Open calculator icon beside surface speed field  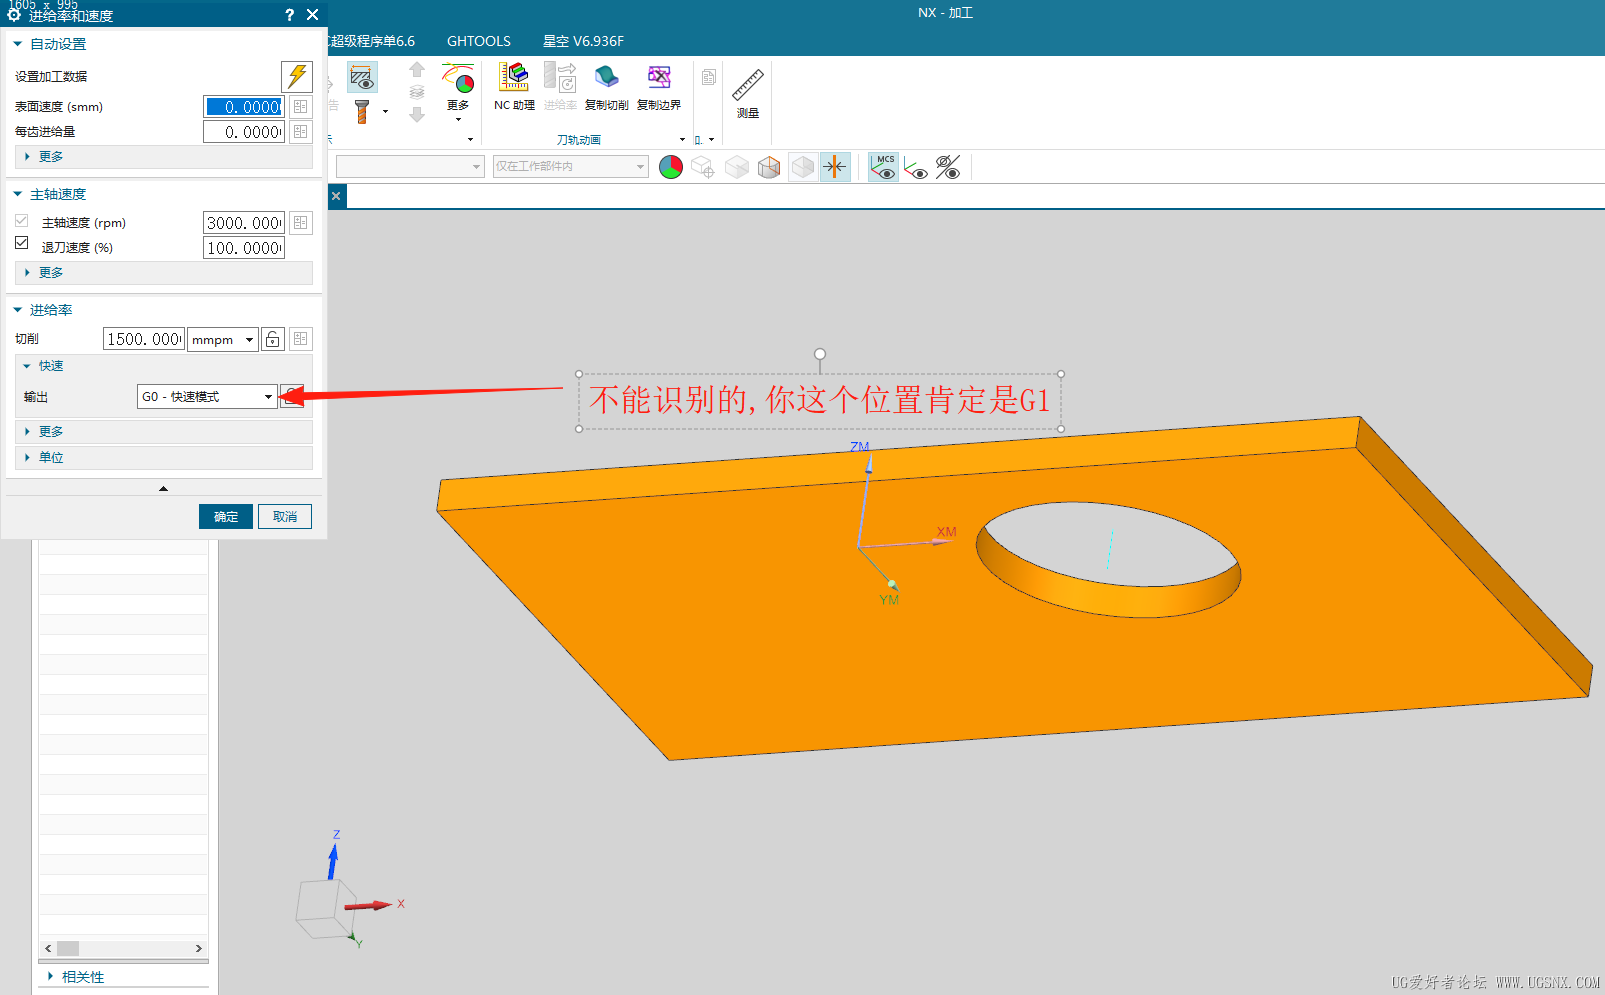pos(301,107)
